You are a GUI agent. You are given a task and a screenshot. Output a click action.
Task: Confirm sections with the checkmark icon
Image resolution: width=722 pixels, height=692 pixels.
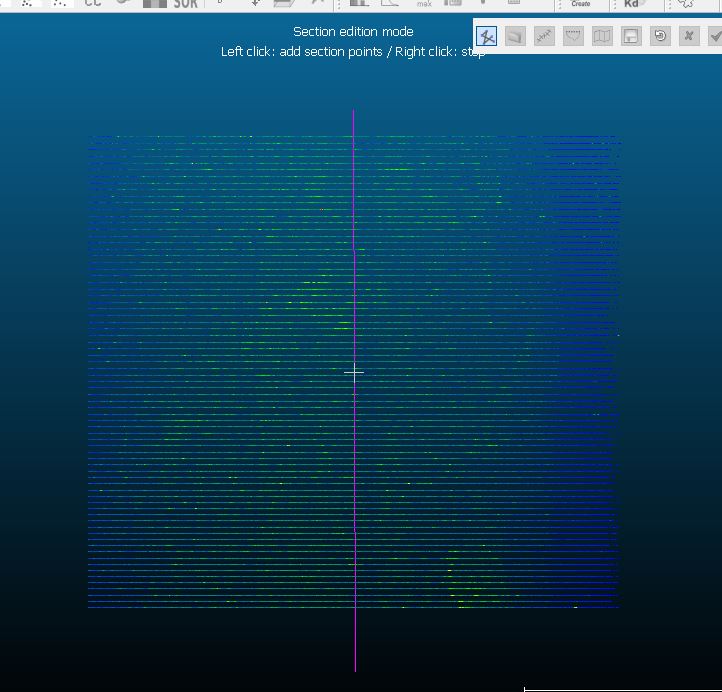click(714, 36)
